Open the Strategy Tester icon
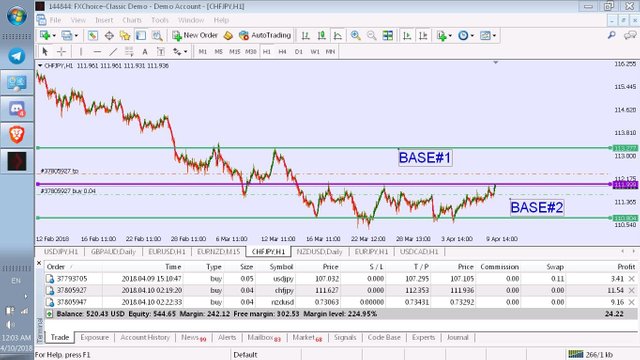The height and width of the screenshot is (360, 640). pos(157,36)
